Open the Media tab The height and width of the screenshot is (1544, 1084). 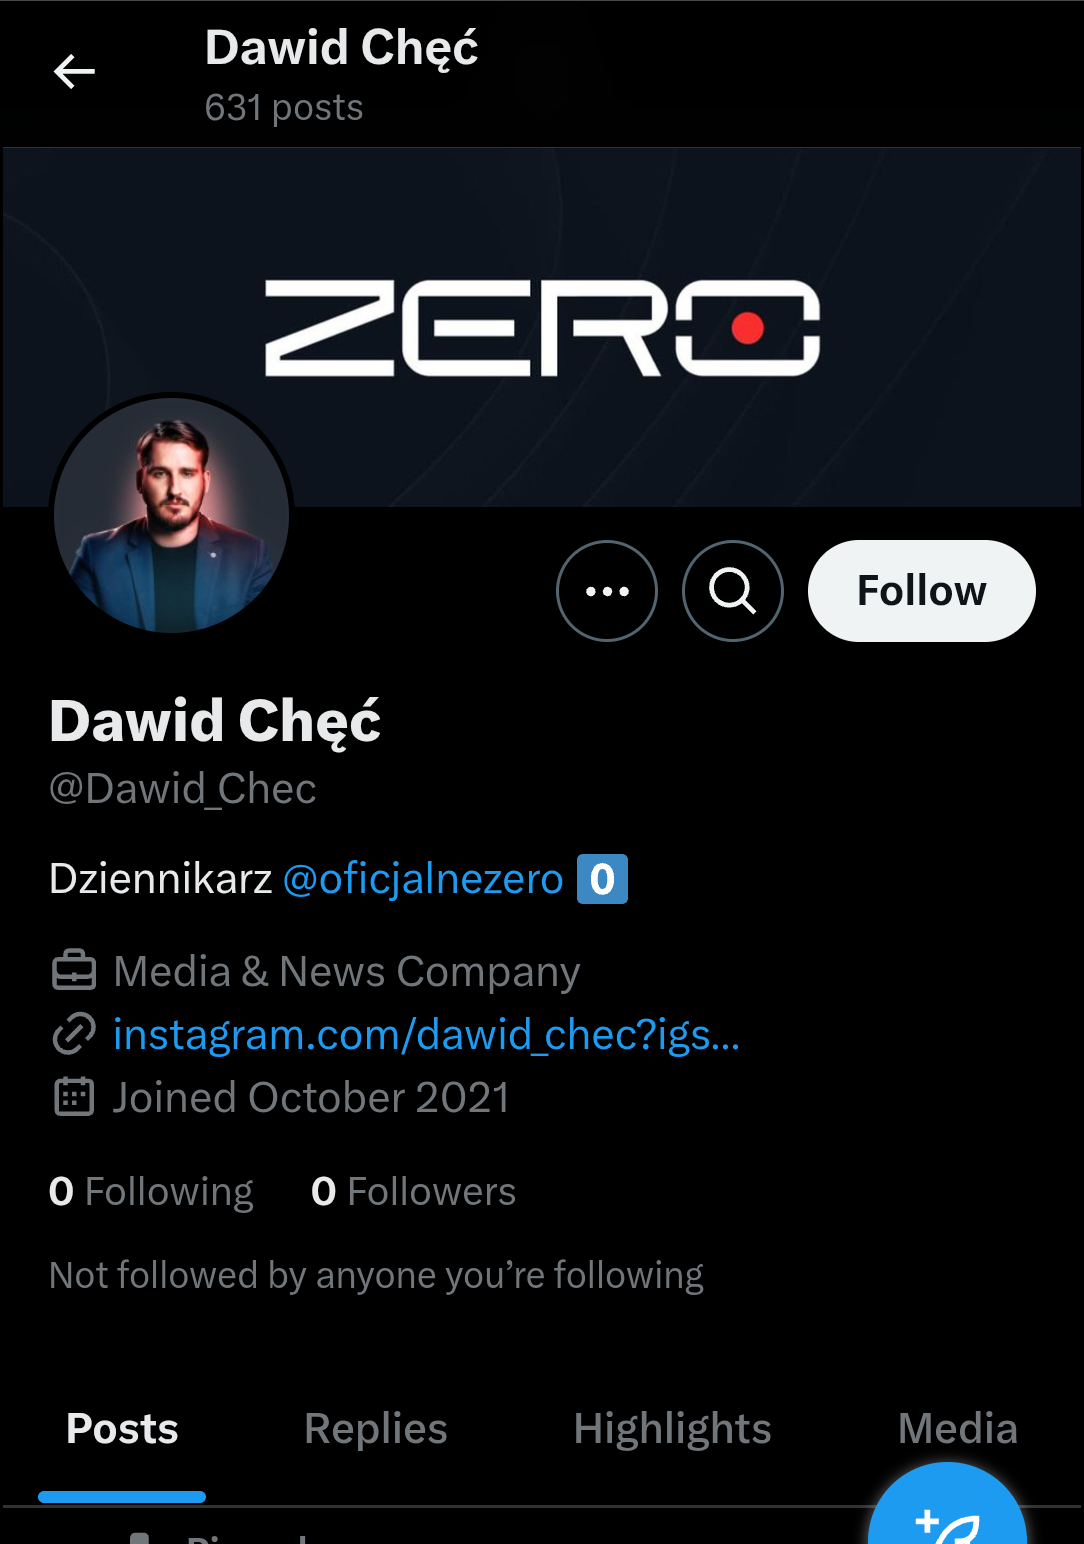point(957,1428)
